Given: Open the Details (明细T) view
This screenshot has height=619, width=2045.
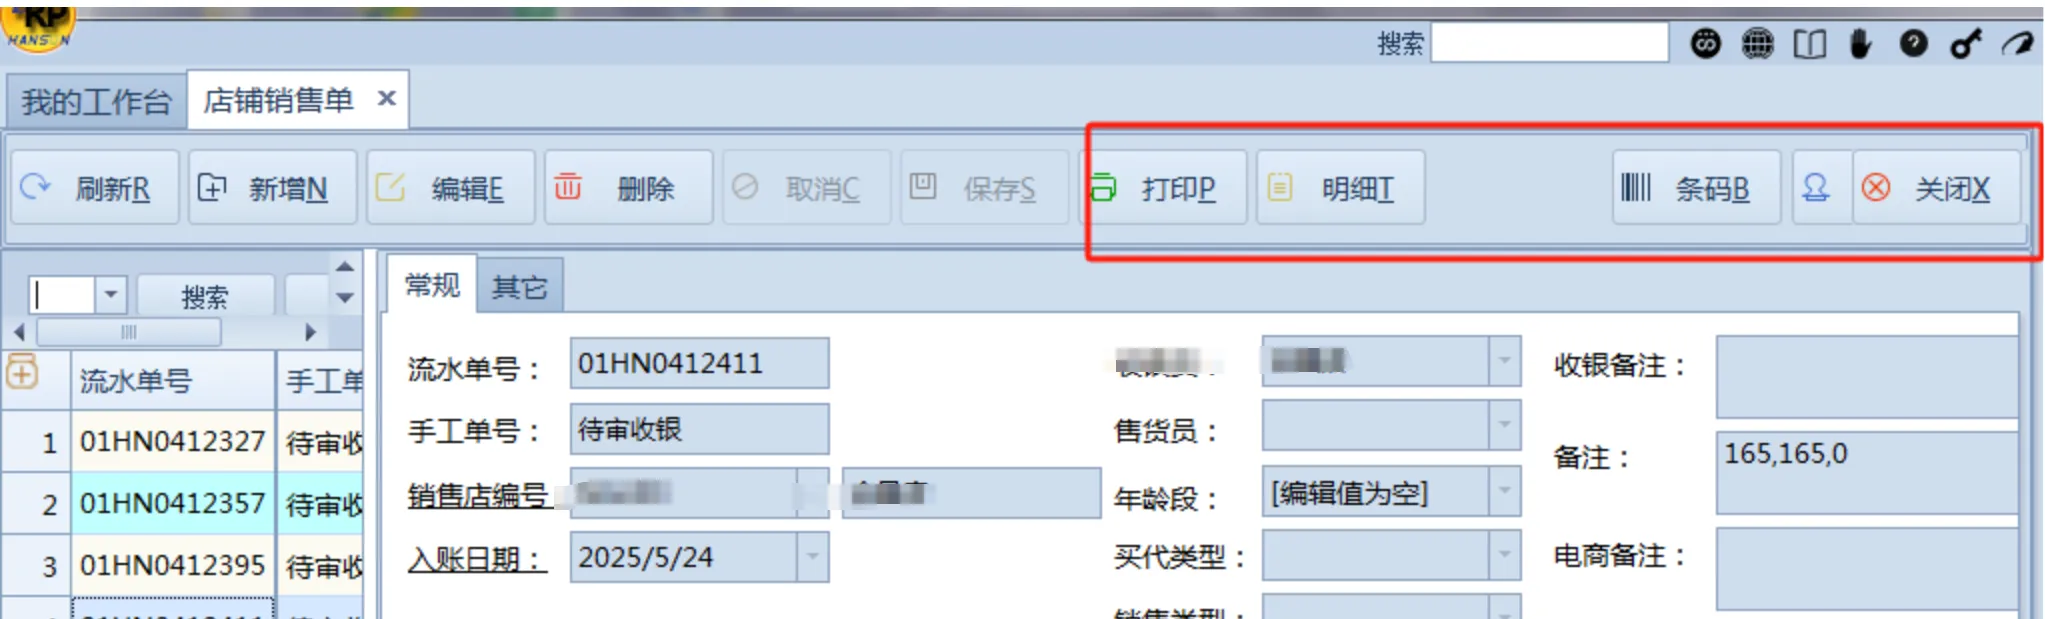Looking at the screenshot, I should [1340, 188].
